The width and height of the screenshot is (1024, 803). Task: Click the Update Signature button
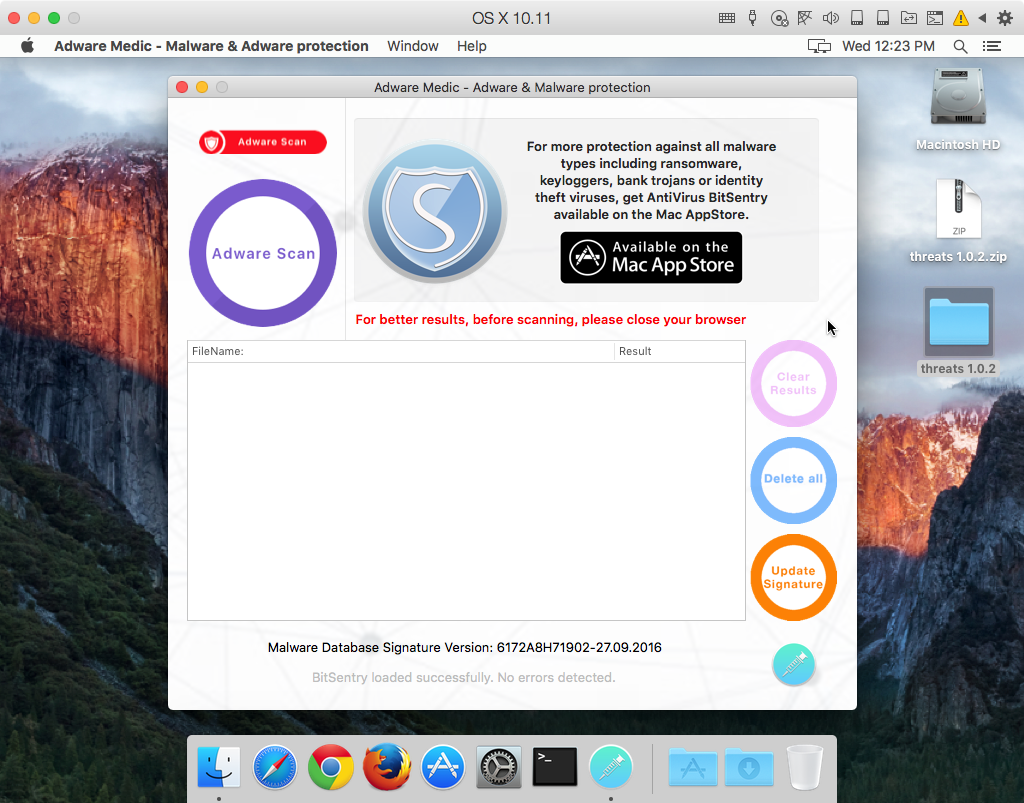(x=793, y=577)
